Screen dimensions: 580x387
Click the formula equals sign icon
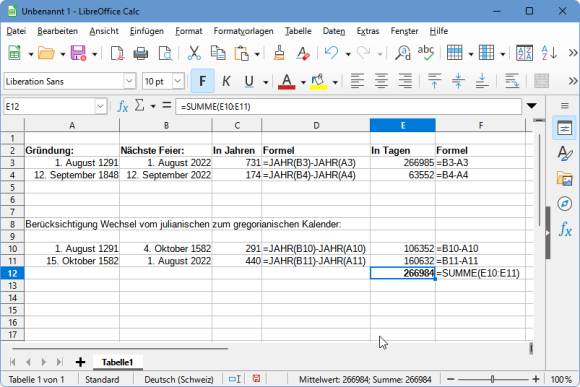coord(167,106)
